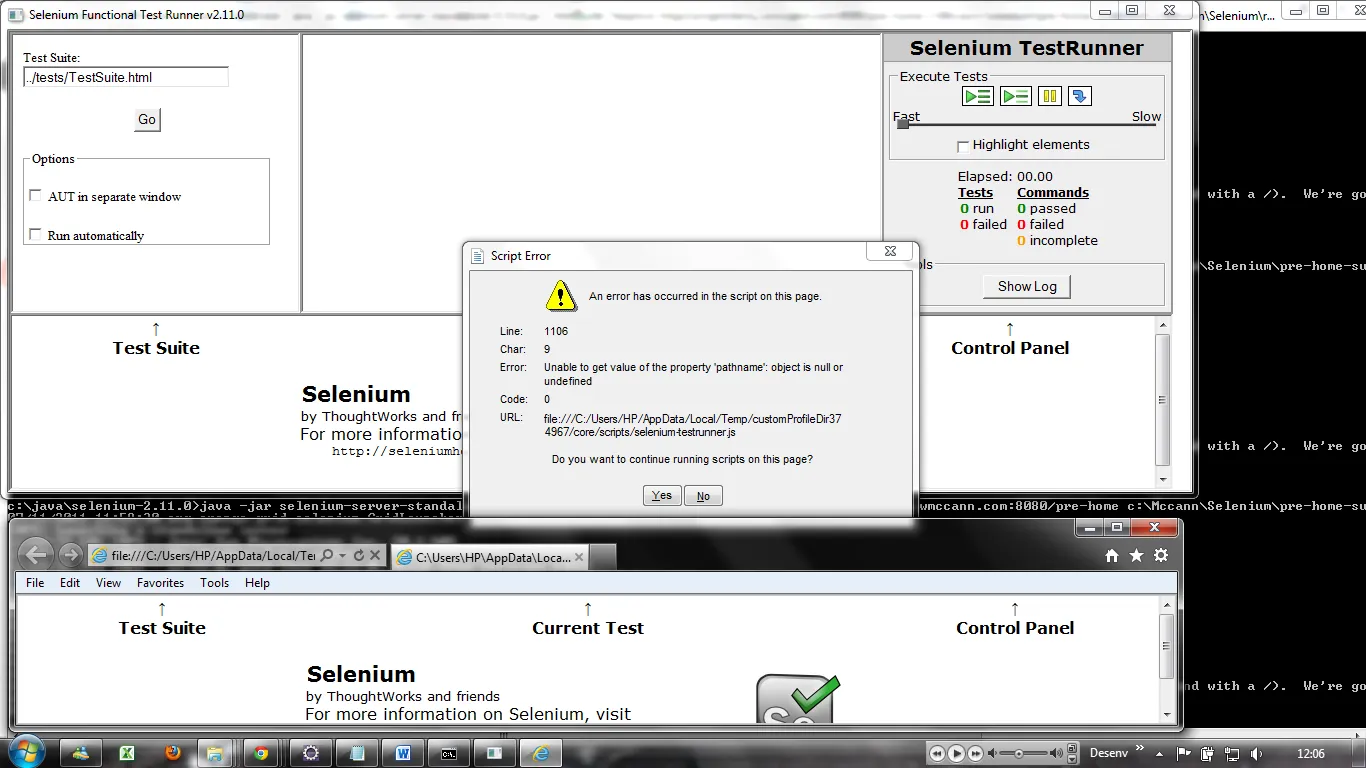This screenshot has height=768, width=1366.
Task: Open the Help menu in Internet Explorer
Action: [257, 583]
